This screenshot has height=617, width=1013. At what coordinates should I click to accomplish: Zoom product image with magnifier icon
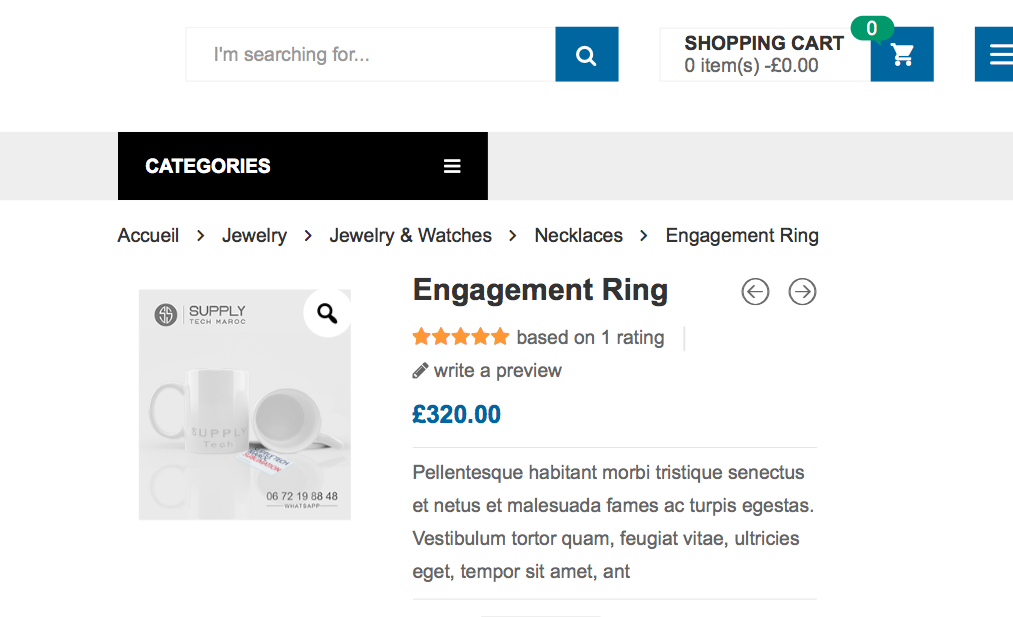coord(327,313)
